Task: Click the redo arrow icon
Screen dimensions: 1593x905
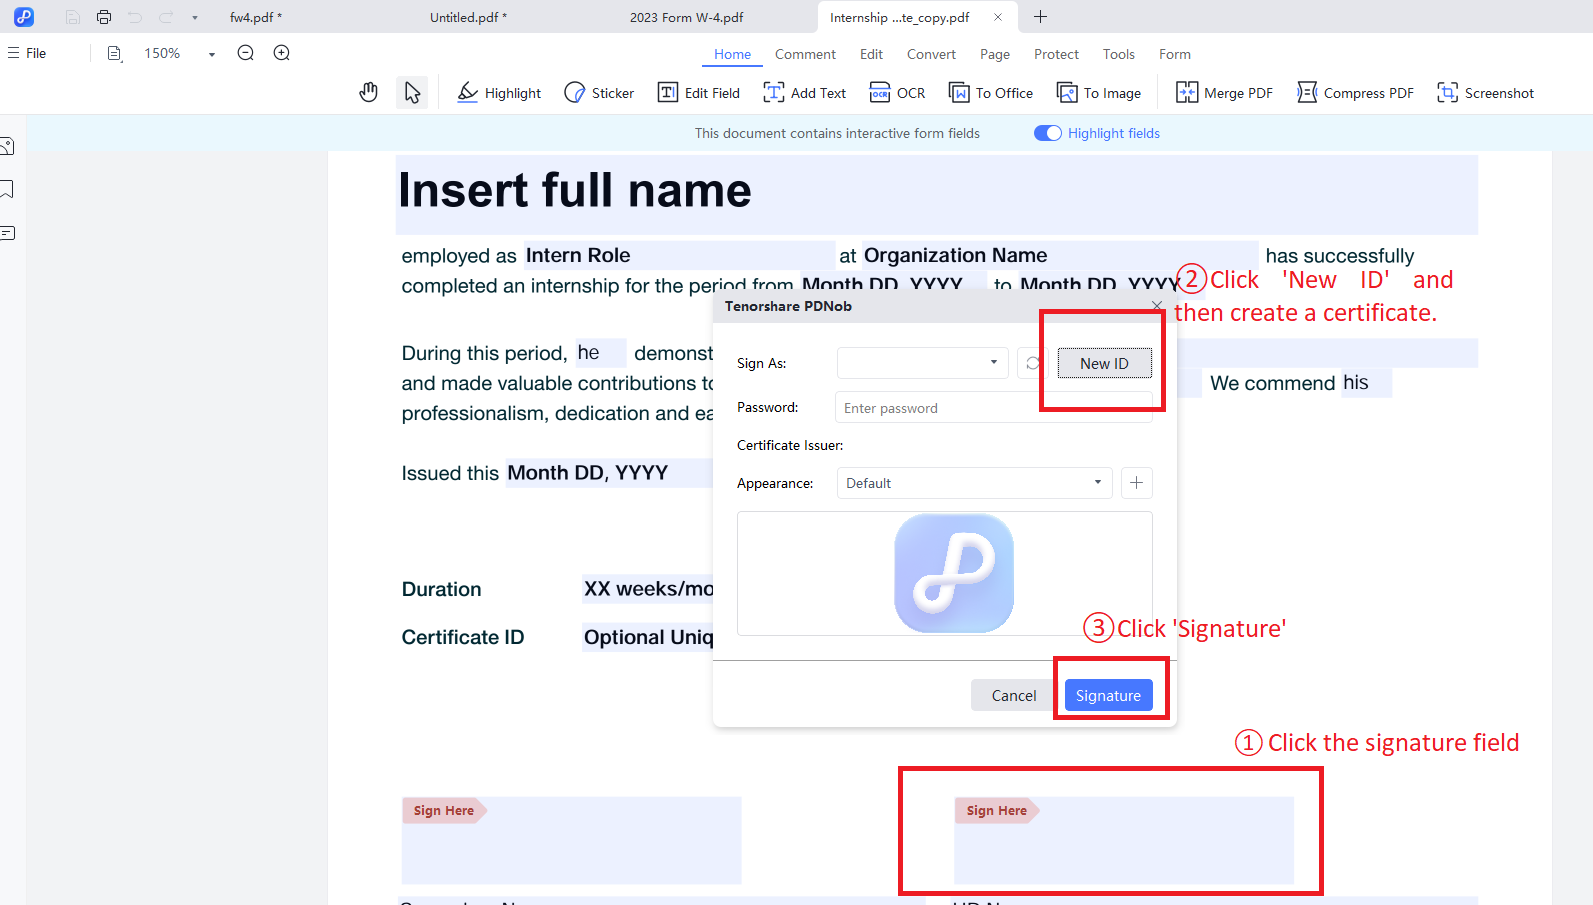Action: click(x=166, y=17)
